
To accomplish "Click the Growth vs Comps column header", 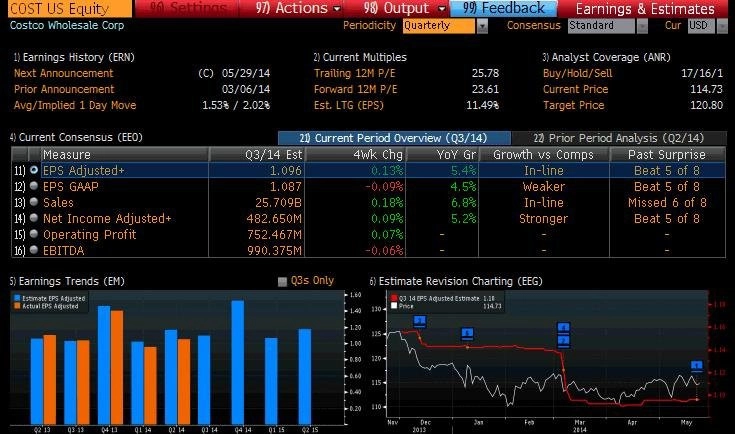I will (x=544, y=155).
